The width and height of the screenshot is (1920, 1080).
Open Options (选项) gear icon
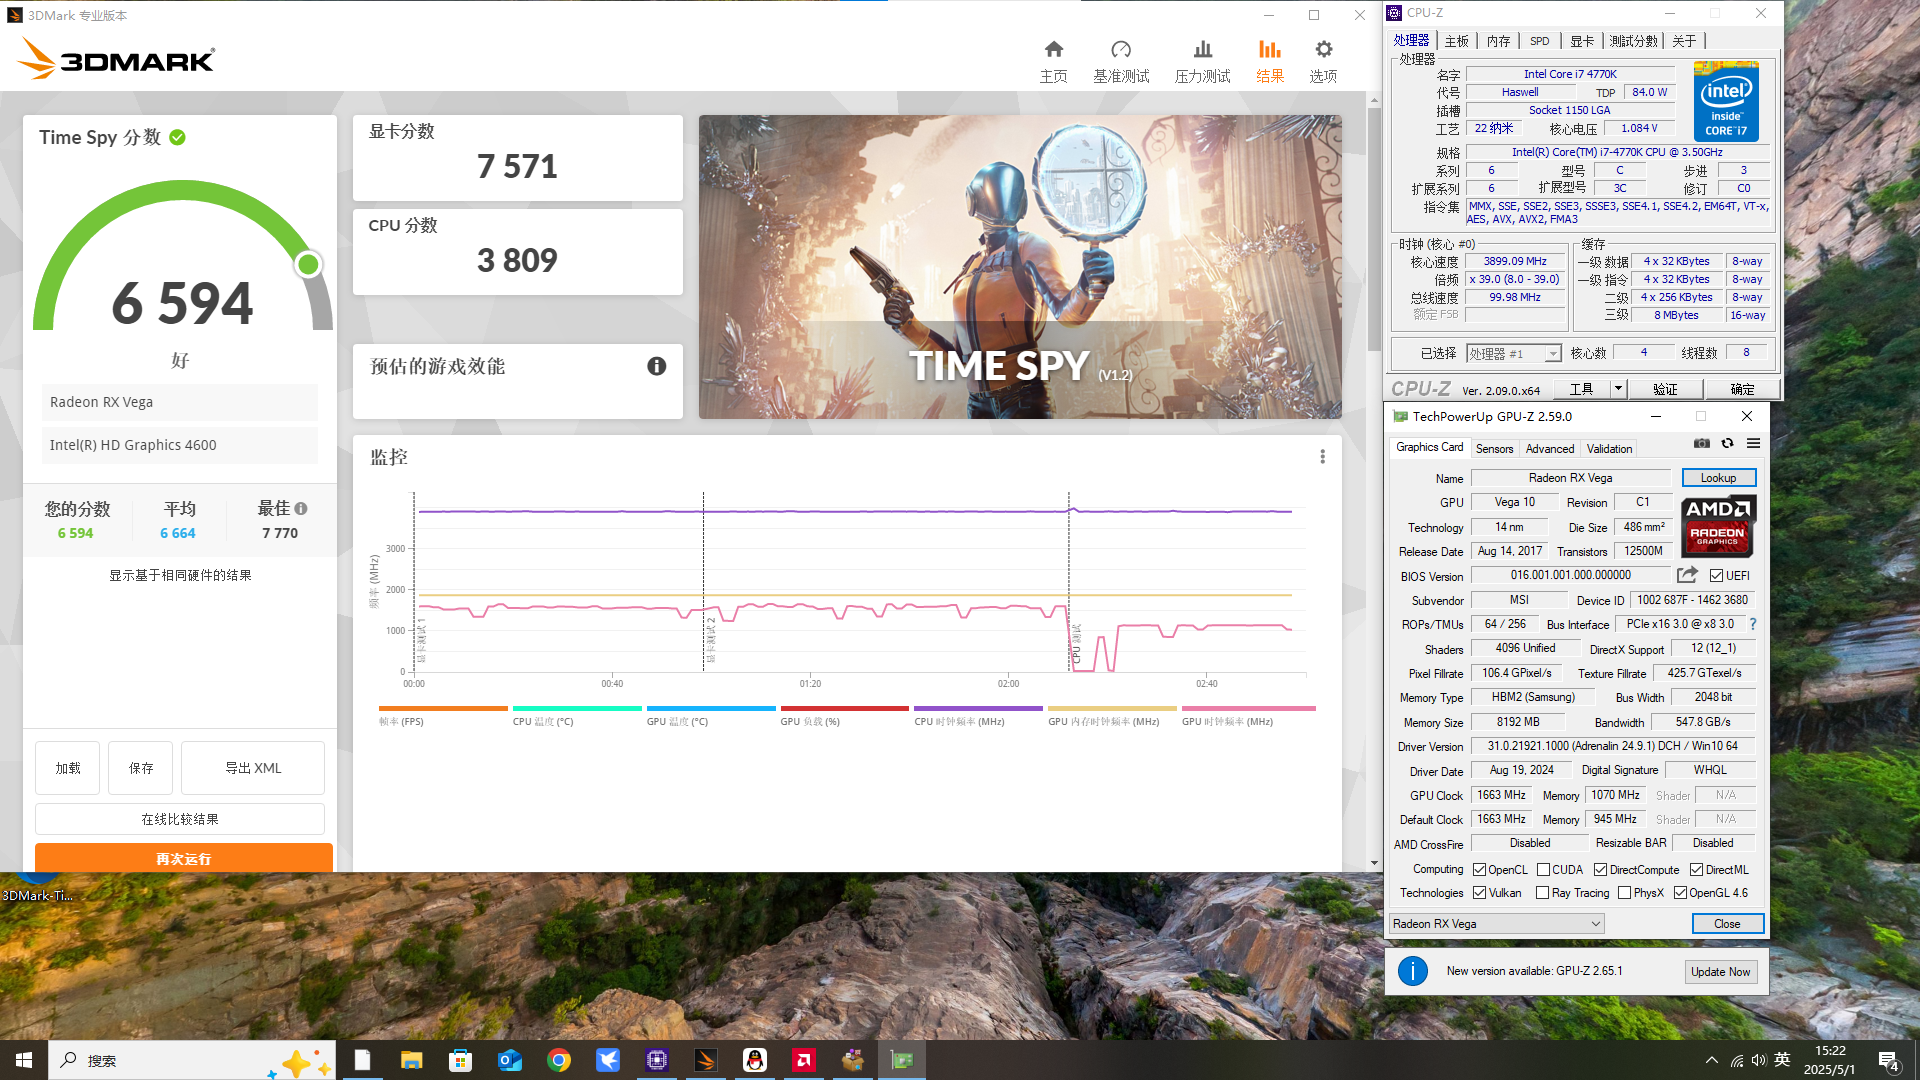pos(1324,50)
